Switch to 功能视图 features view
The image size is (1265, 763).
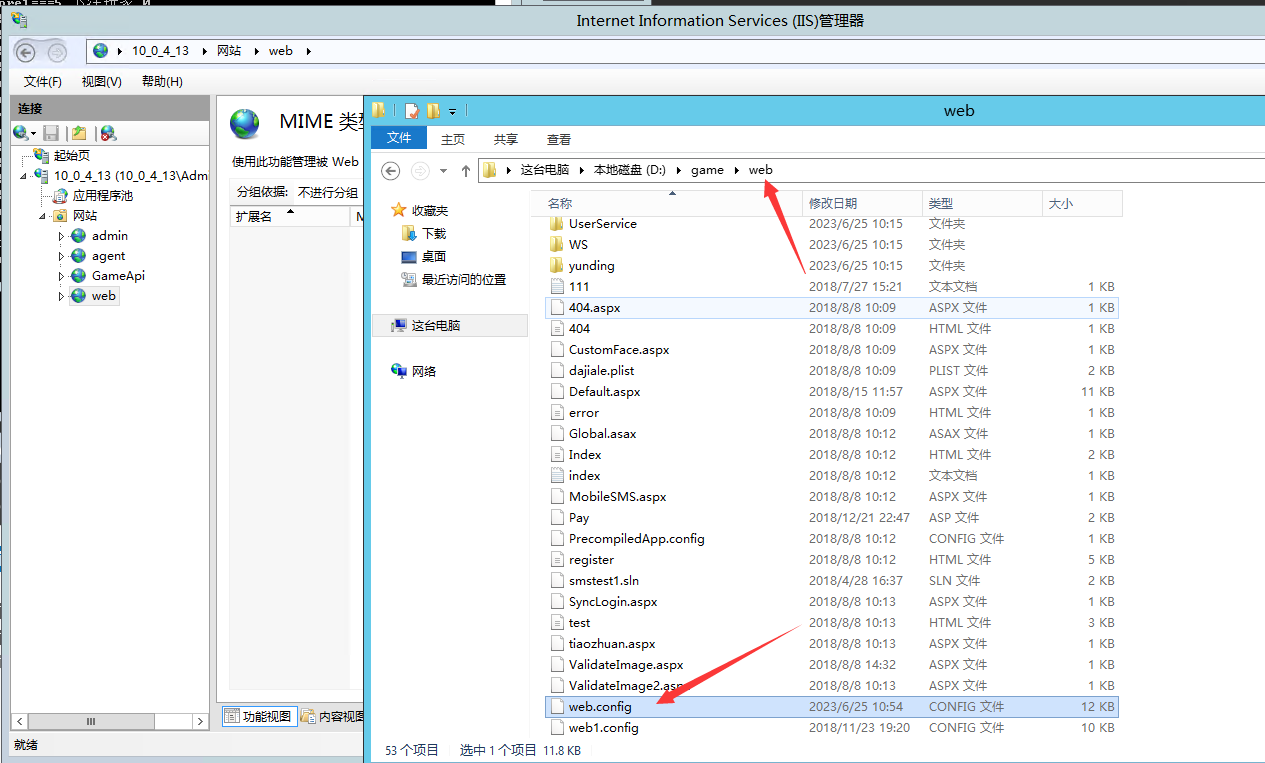(258, 716)
